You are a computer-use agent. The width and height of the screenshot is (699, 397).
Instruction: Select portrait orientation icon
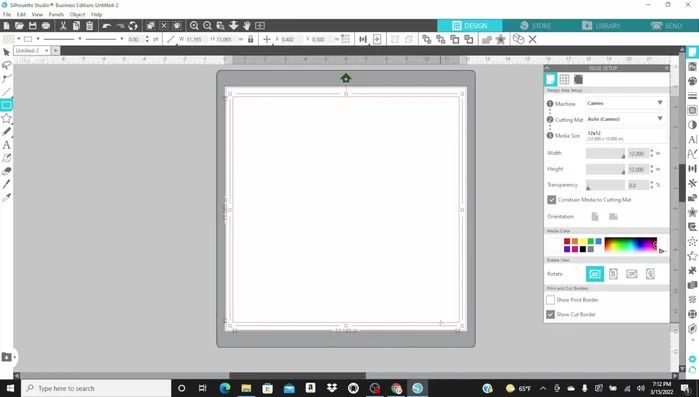tap(595, 217)
